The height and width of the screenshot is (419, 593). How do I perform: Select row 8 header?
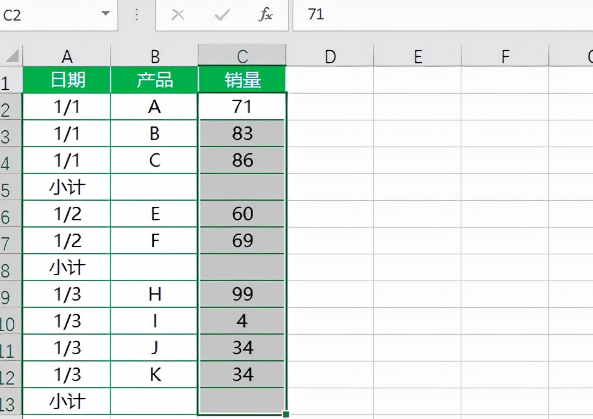click(11, 267)
